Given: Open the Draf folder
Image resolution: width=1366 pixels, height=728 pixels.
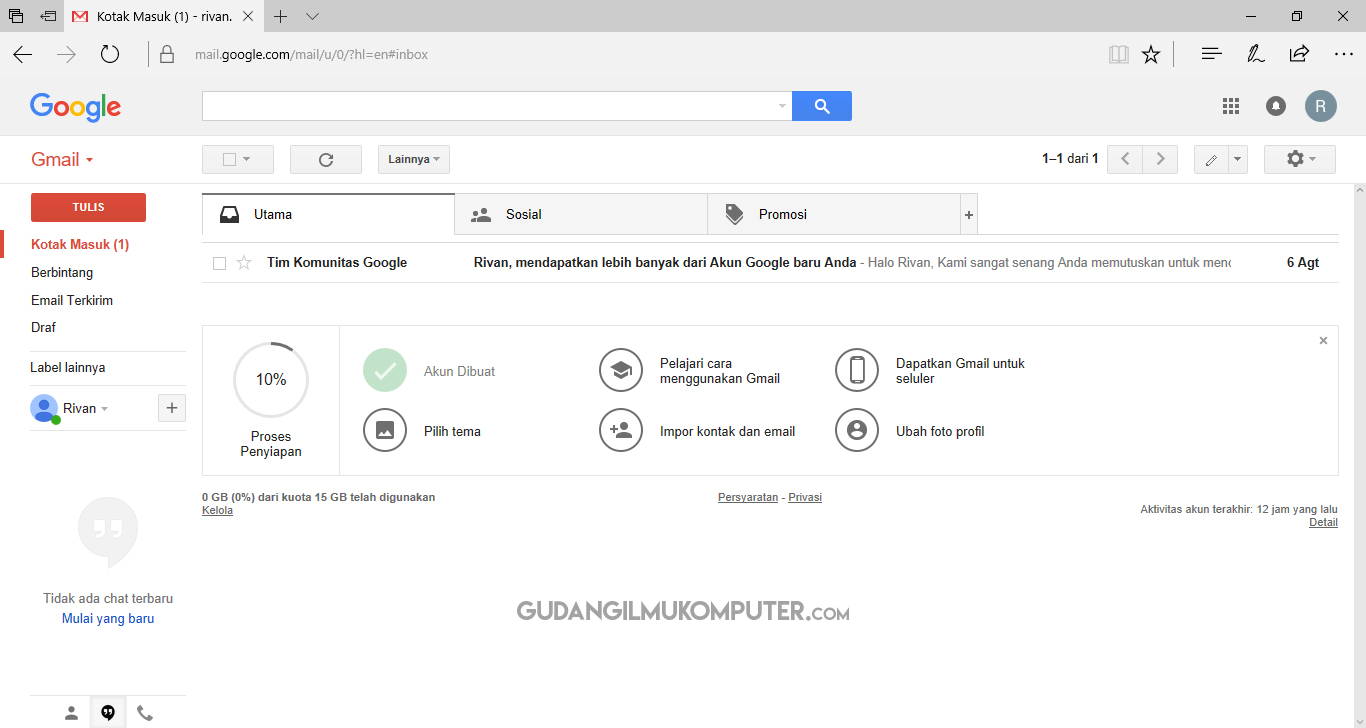Looking at the screenshot, I should coord(43,327).
